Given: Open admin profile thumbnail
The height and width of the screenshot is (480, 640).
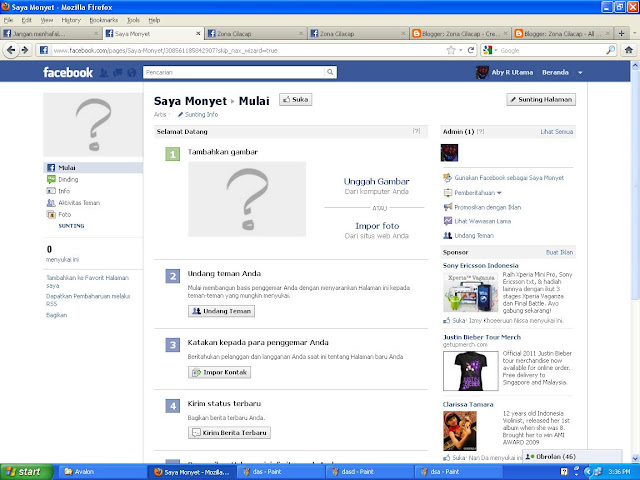Looking at the screenshot, I should [x=449, y=153].
